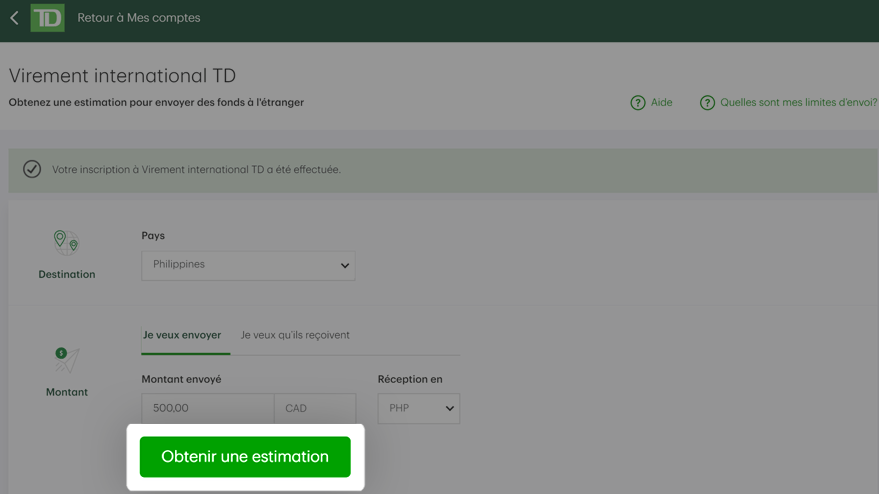Open the Réception en PHP dropdown
Screen dimensions: 879x494
tap(419, 408)
